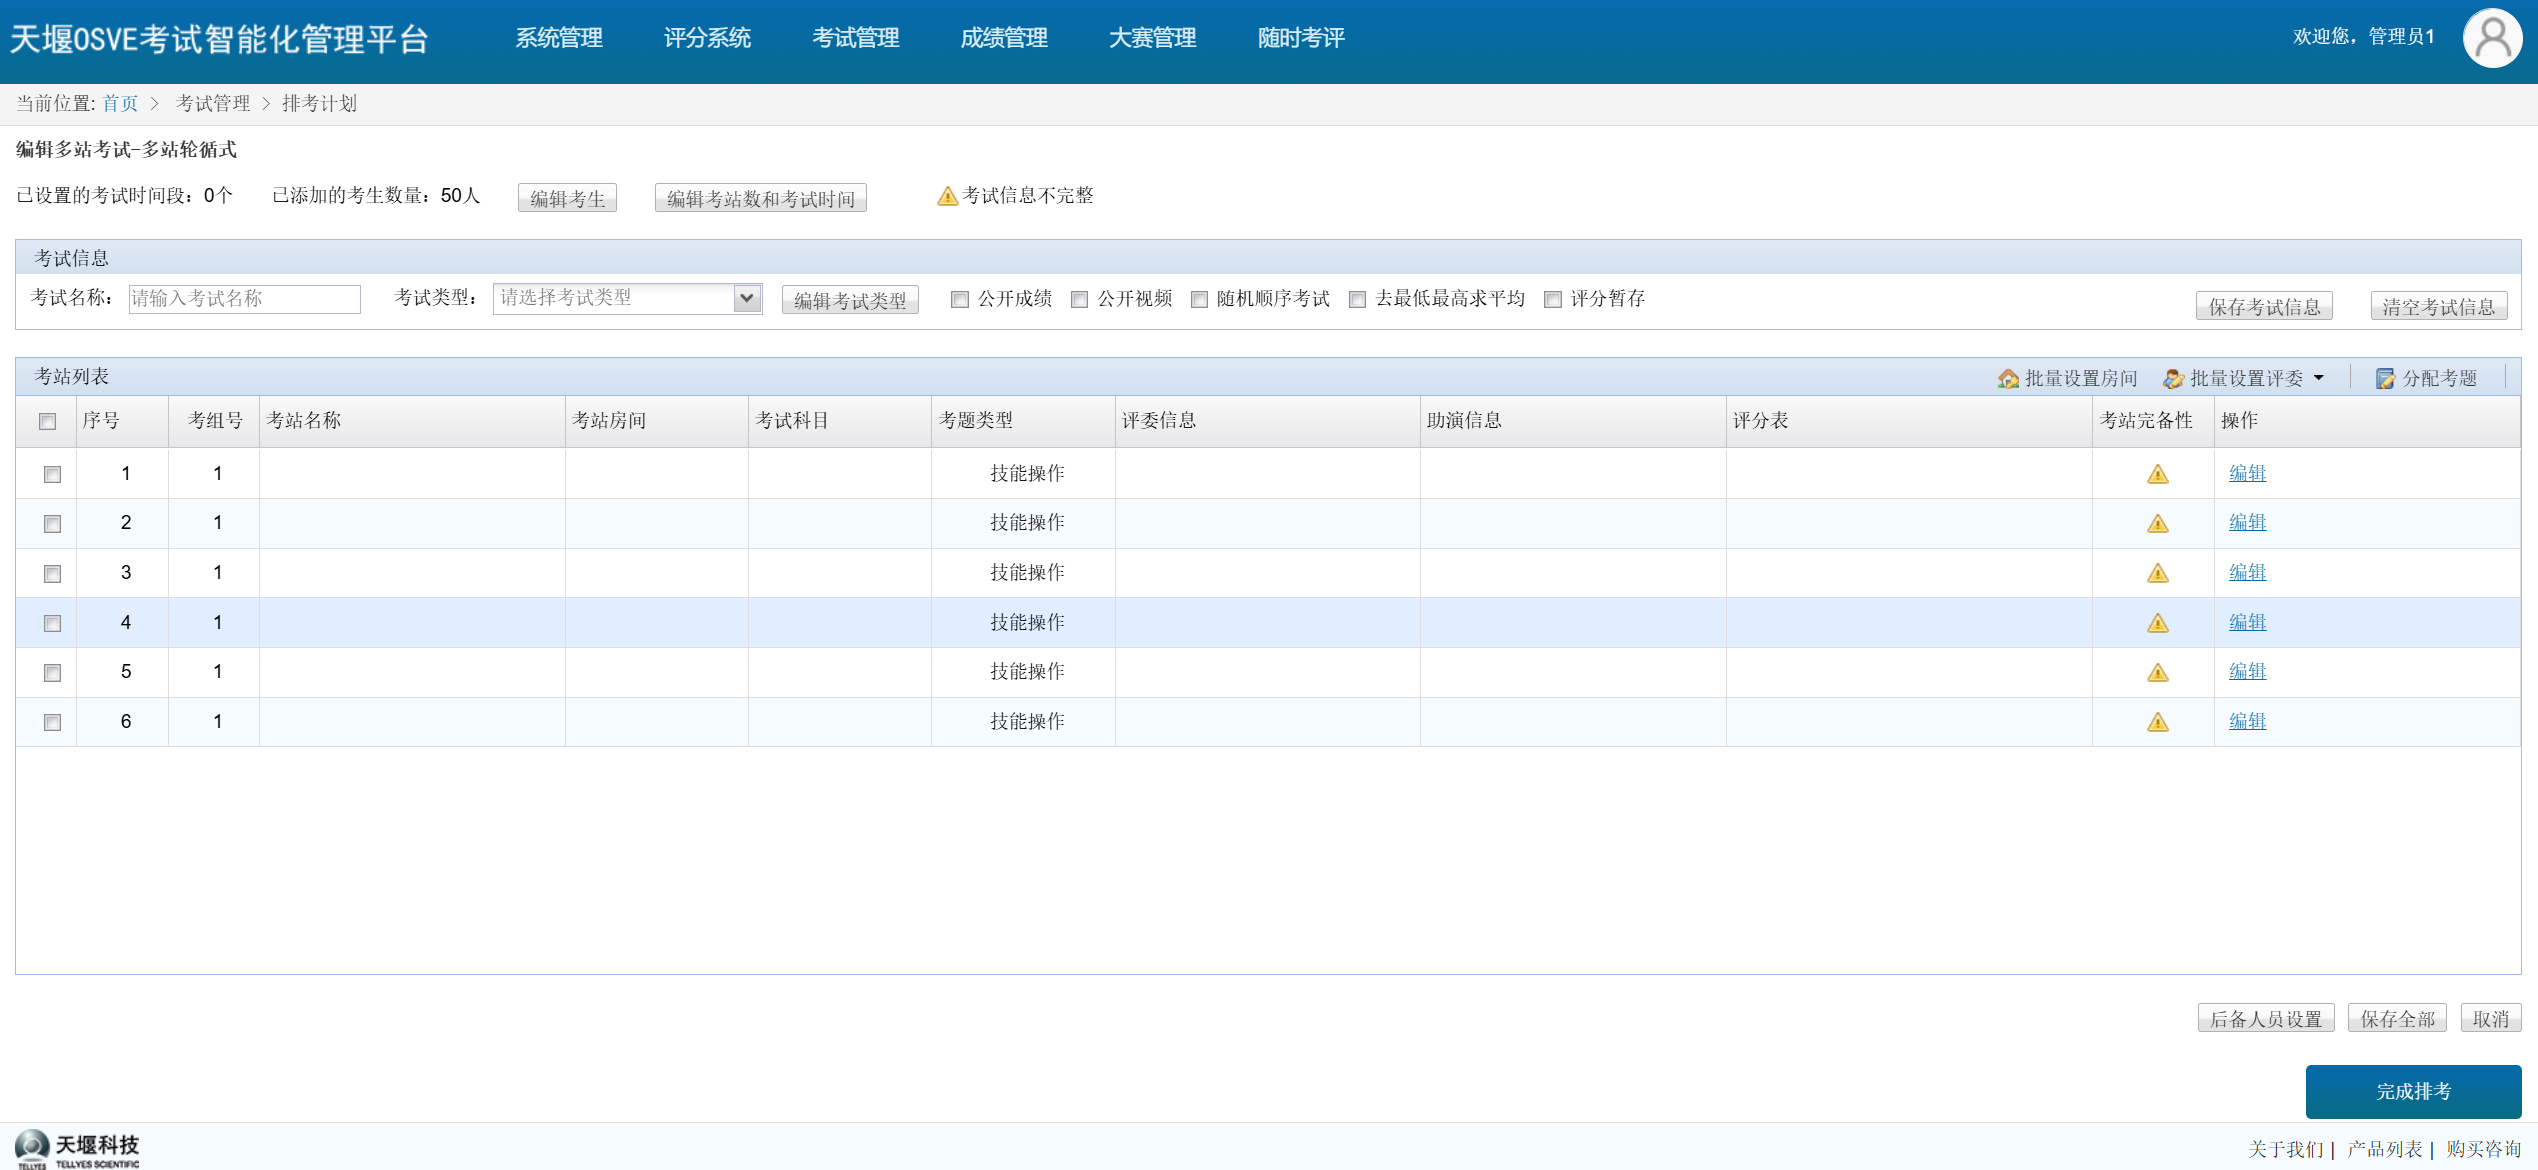Check the checkbox for station row 5

tap(52, 673)
